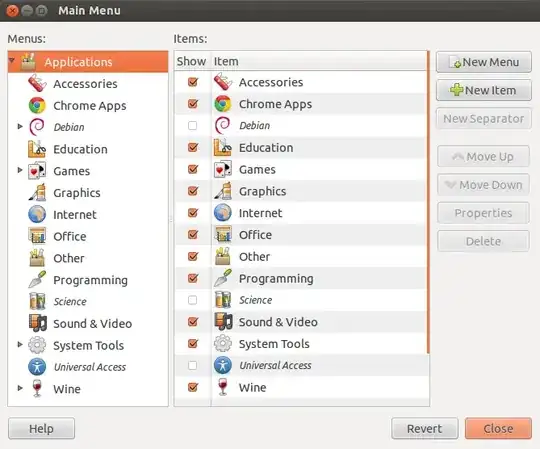The height and width of the screenshot is (449, 540).
Task: Click the Chrome Apps icon in Menus tree
Action: tap(37, 105)
